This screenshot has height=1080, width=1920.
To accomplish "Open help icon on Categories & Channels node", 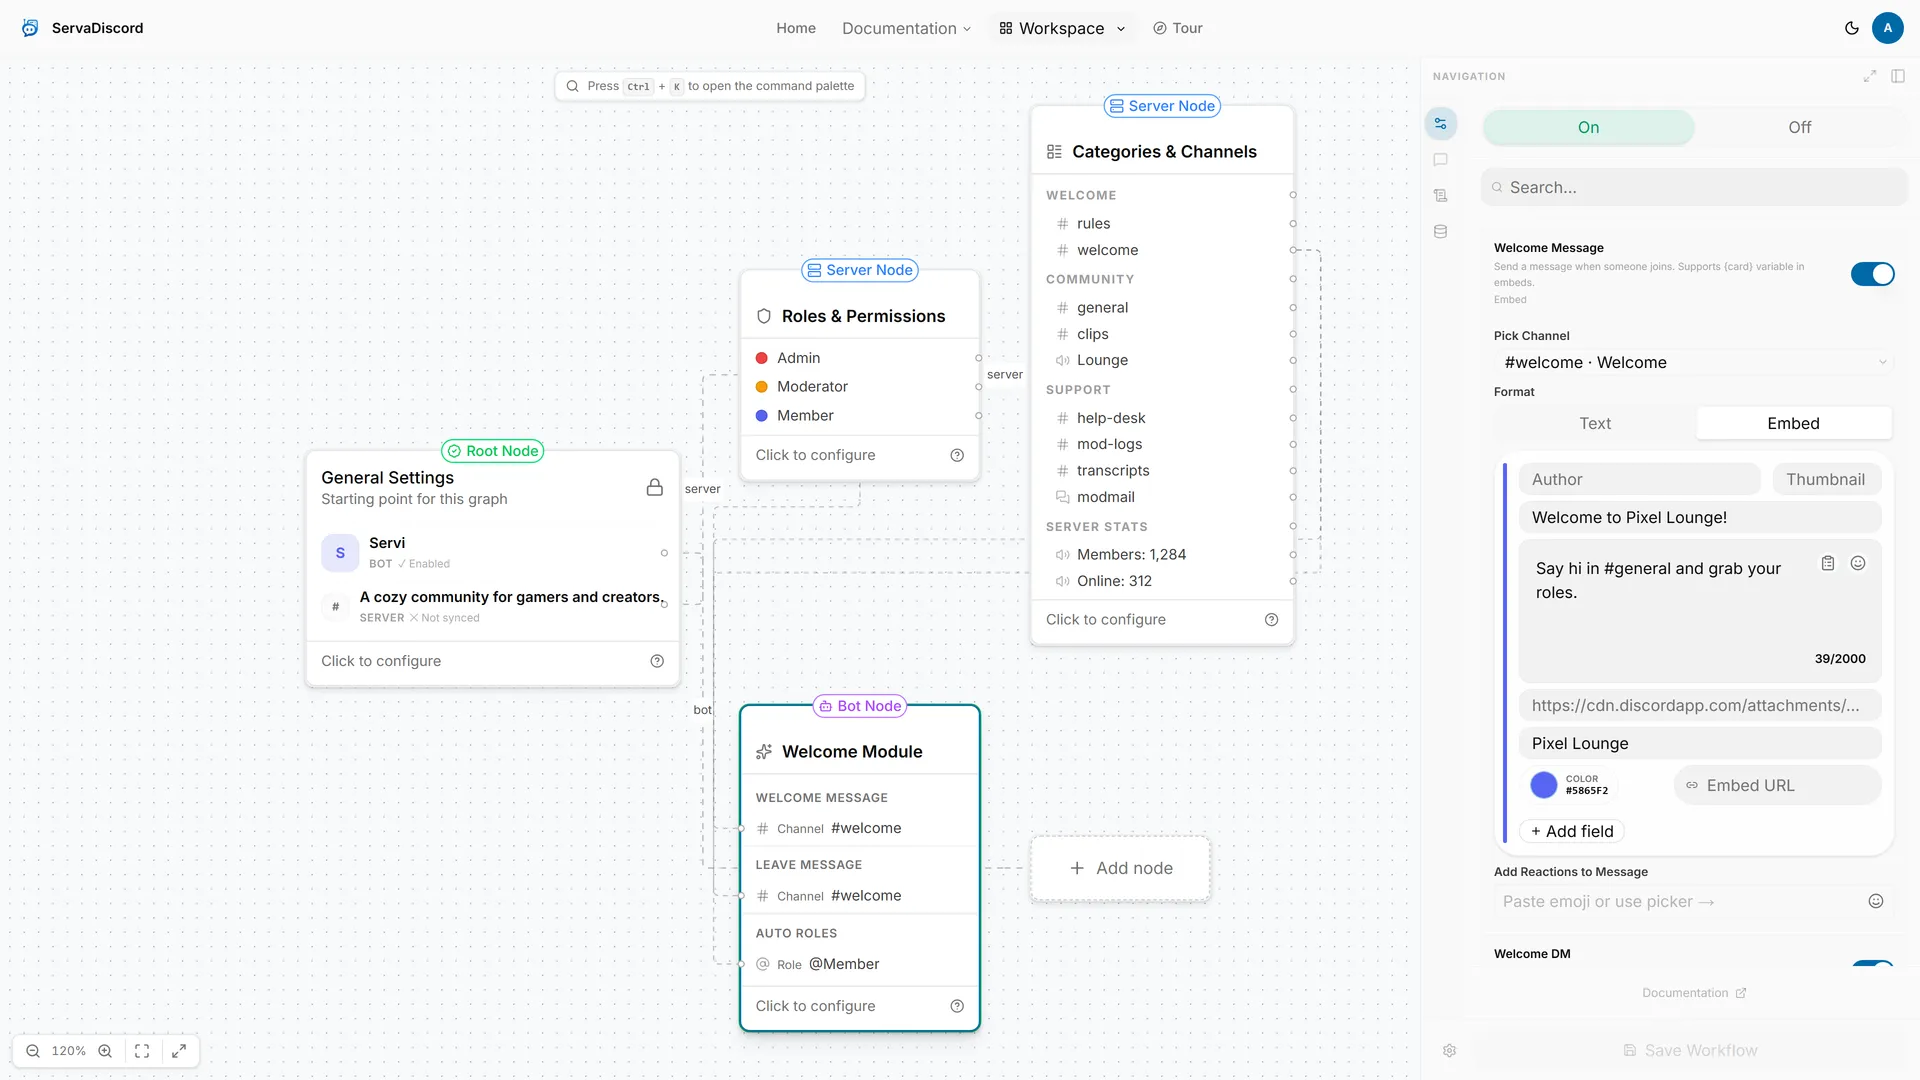I will point(1271,620).
